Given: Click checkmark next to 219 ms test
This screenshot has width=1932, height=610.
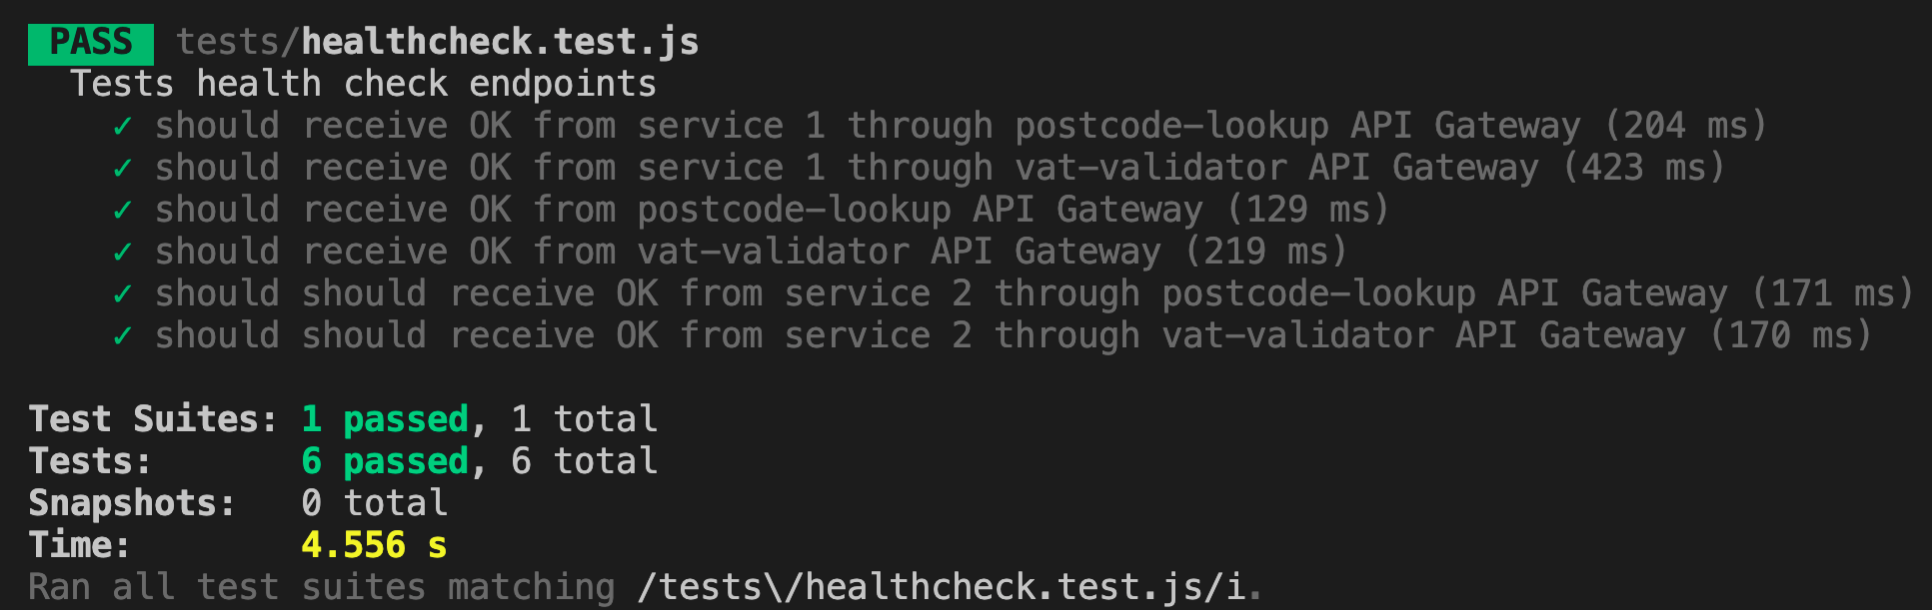Looking at the screenshot, I should (123, 253).
